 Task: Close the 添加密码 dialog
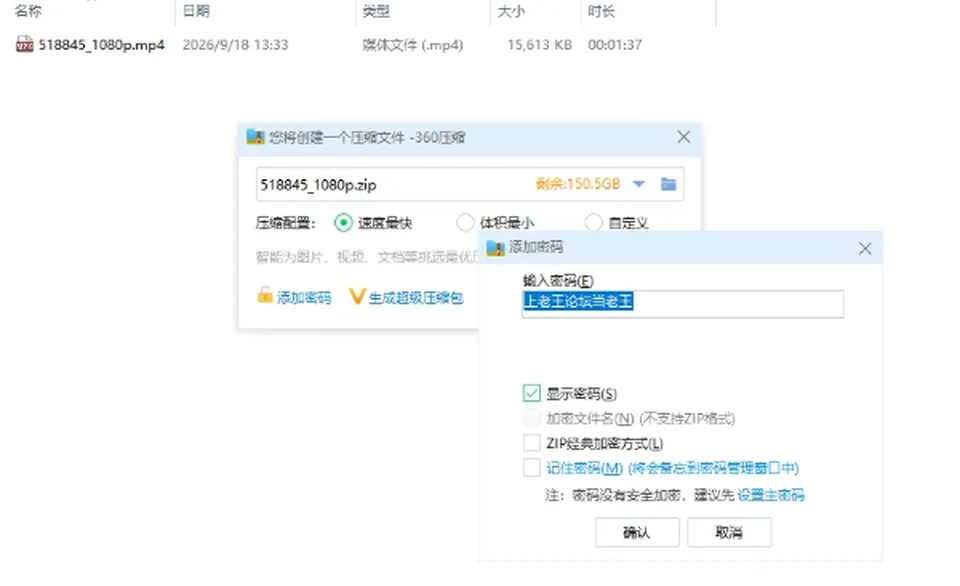tap(864, 248)
